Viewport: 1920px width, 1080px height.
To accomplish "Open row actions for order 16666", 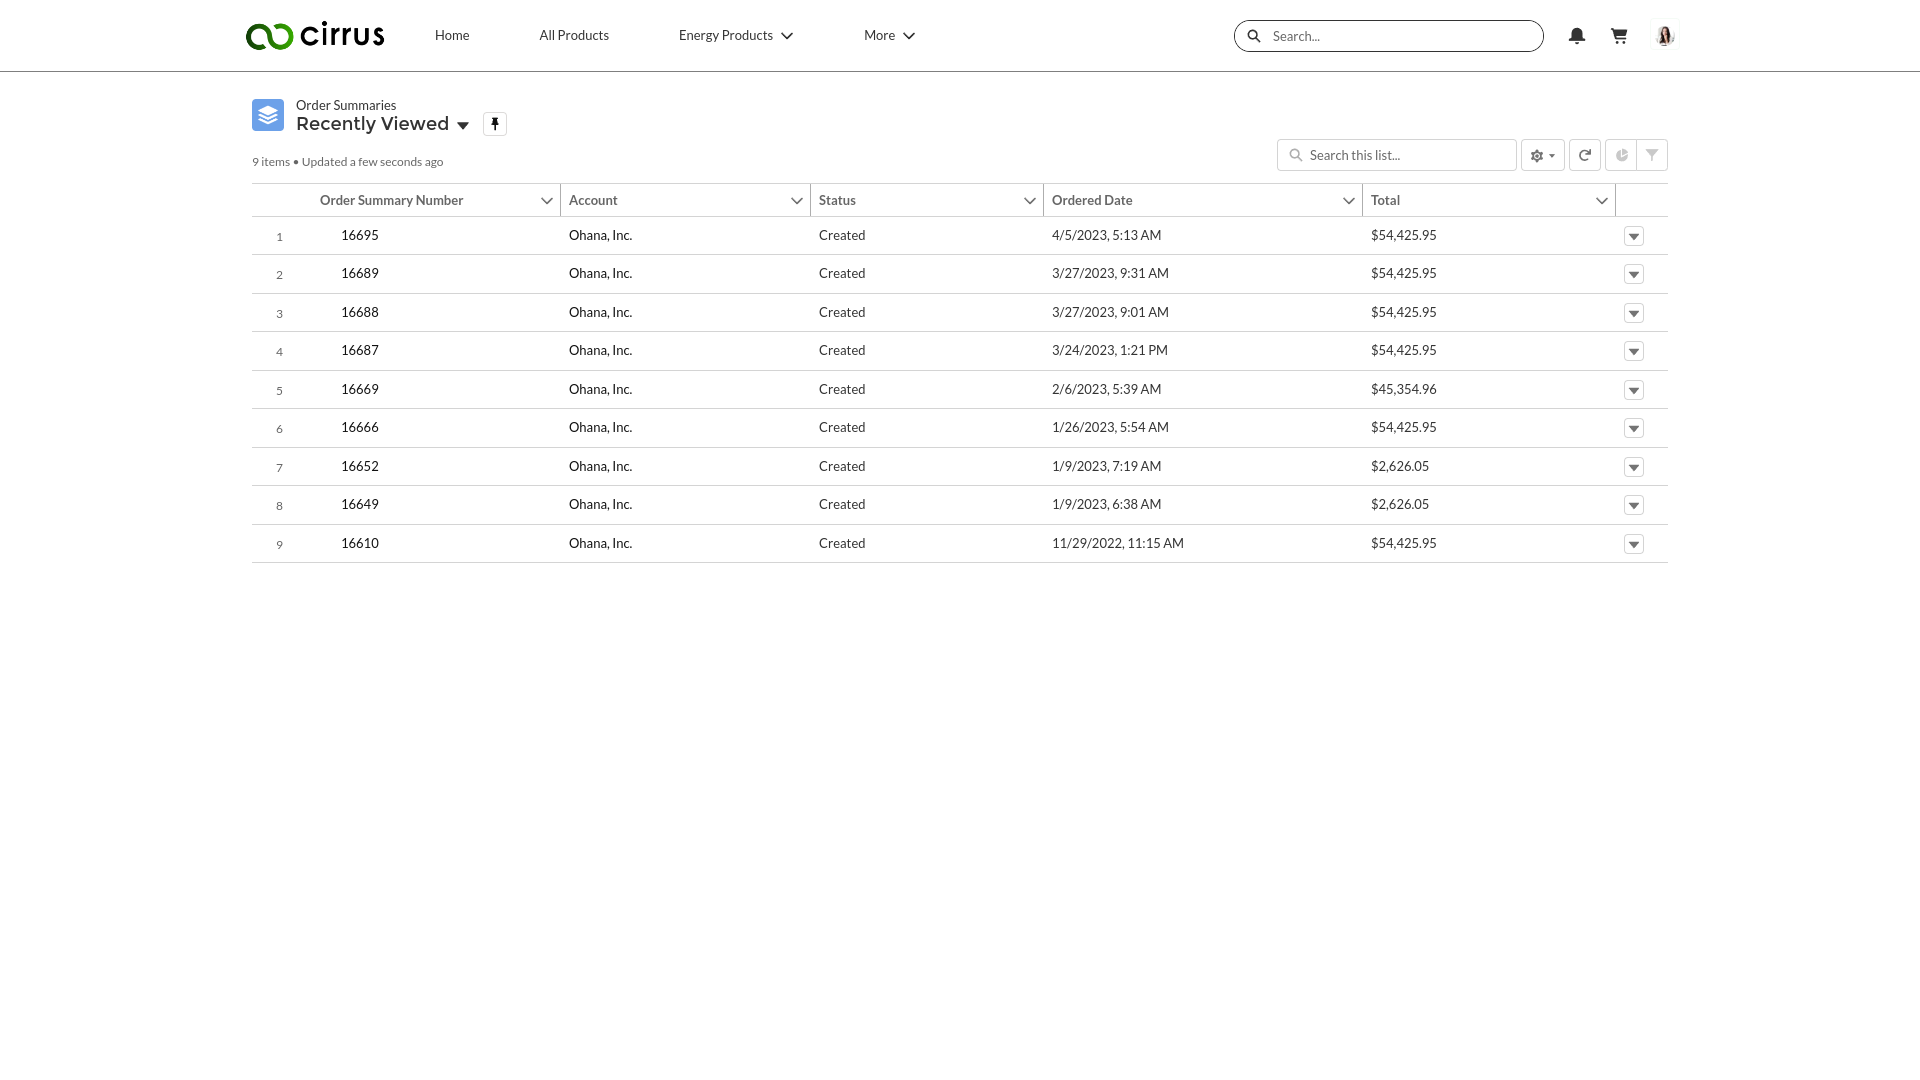I will click(x=1634, y=428).
